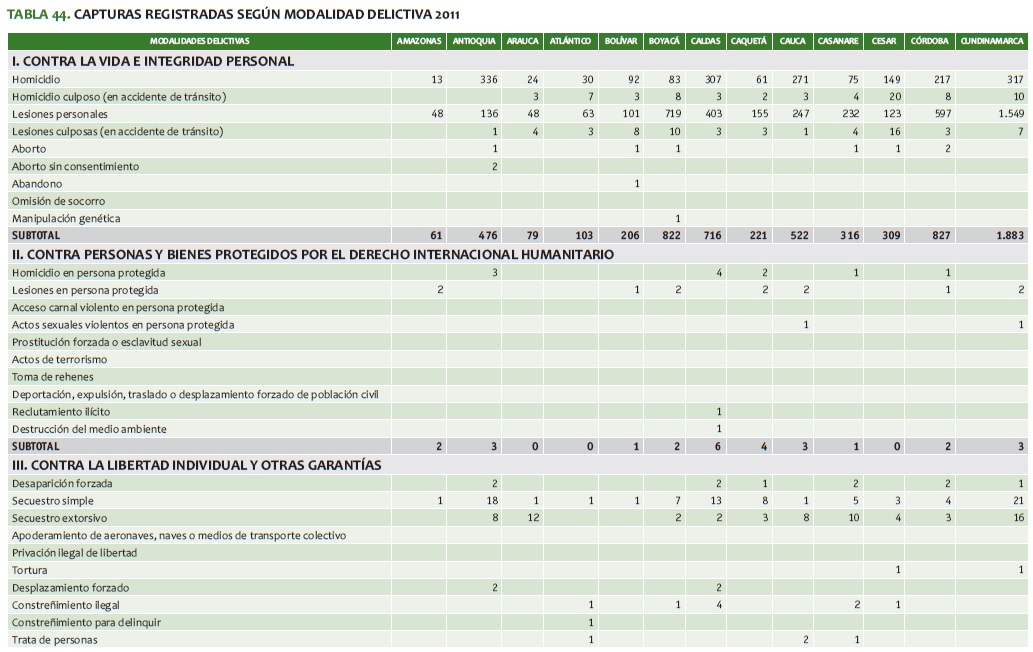Select the MODALIDADES DELICTIVAS header cell
The height and width of the screenshot is (652, 1033).
(200, 41)
